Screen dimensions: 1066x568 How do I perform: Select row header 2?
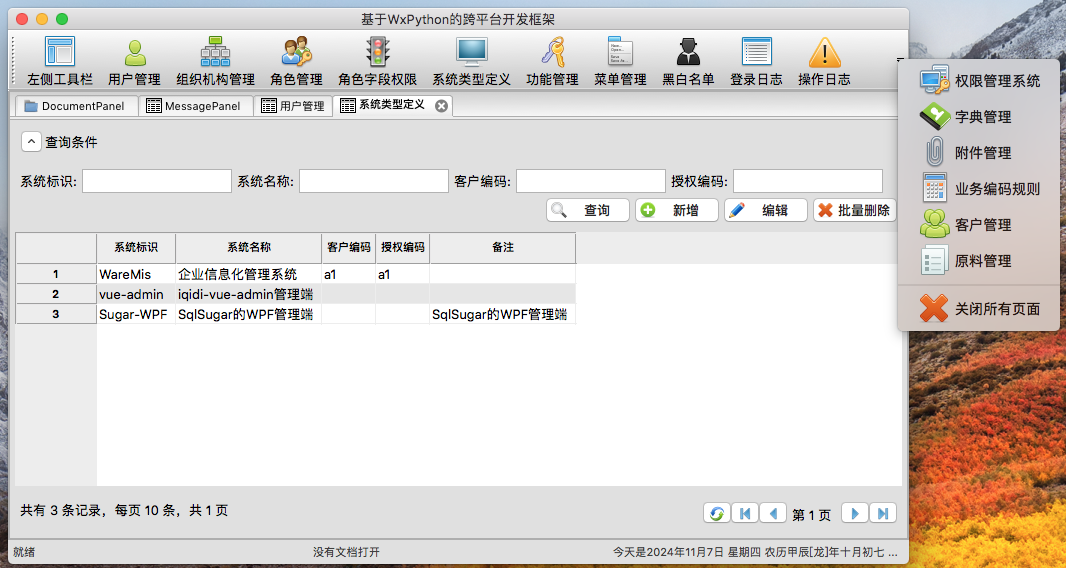(x=56, y=294)
